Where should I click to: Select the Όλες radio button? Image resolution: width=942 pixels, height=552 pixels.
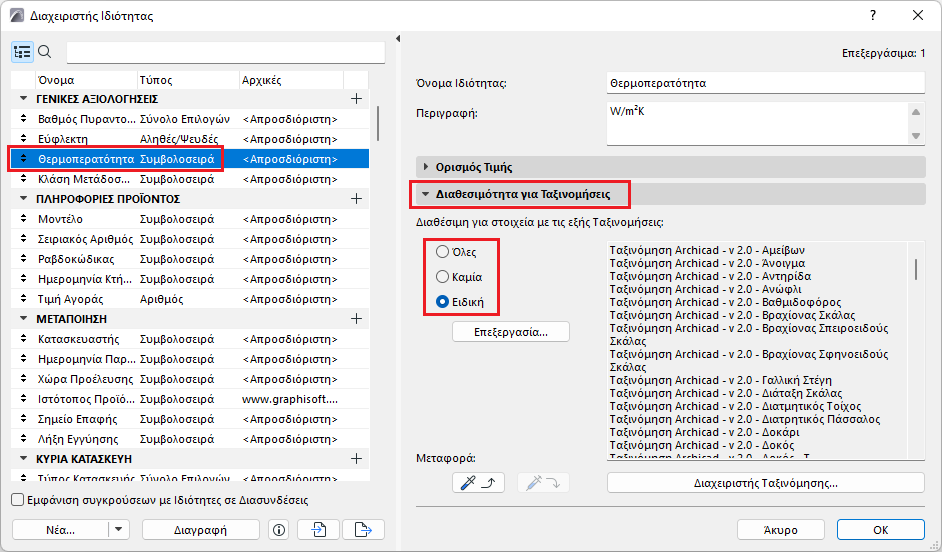point(442,252)
